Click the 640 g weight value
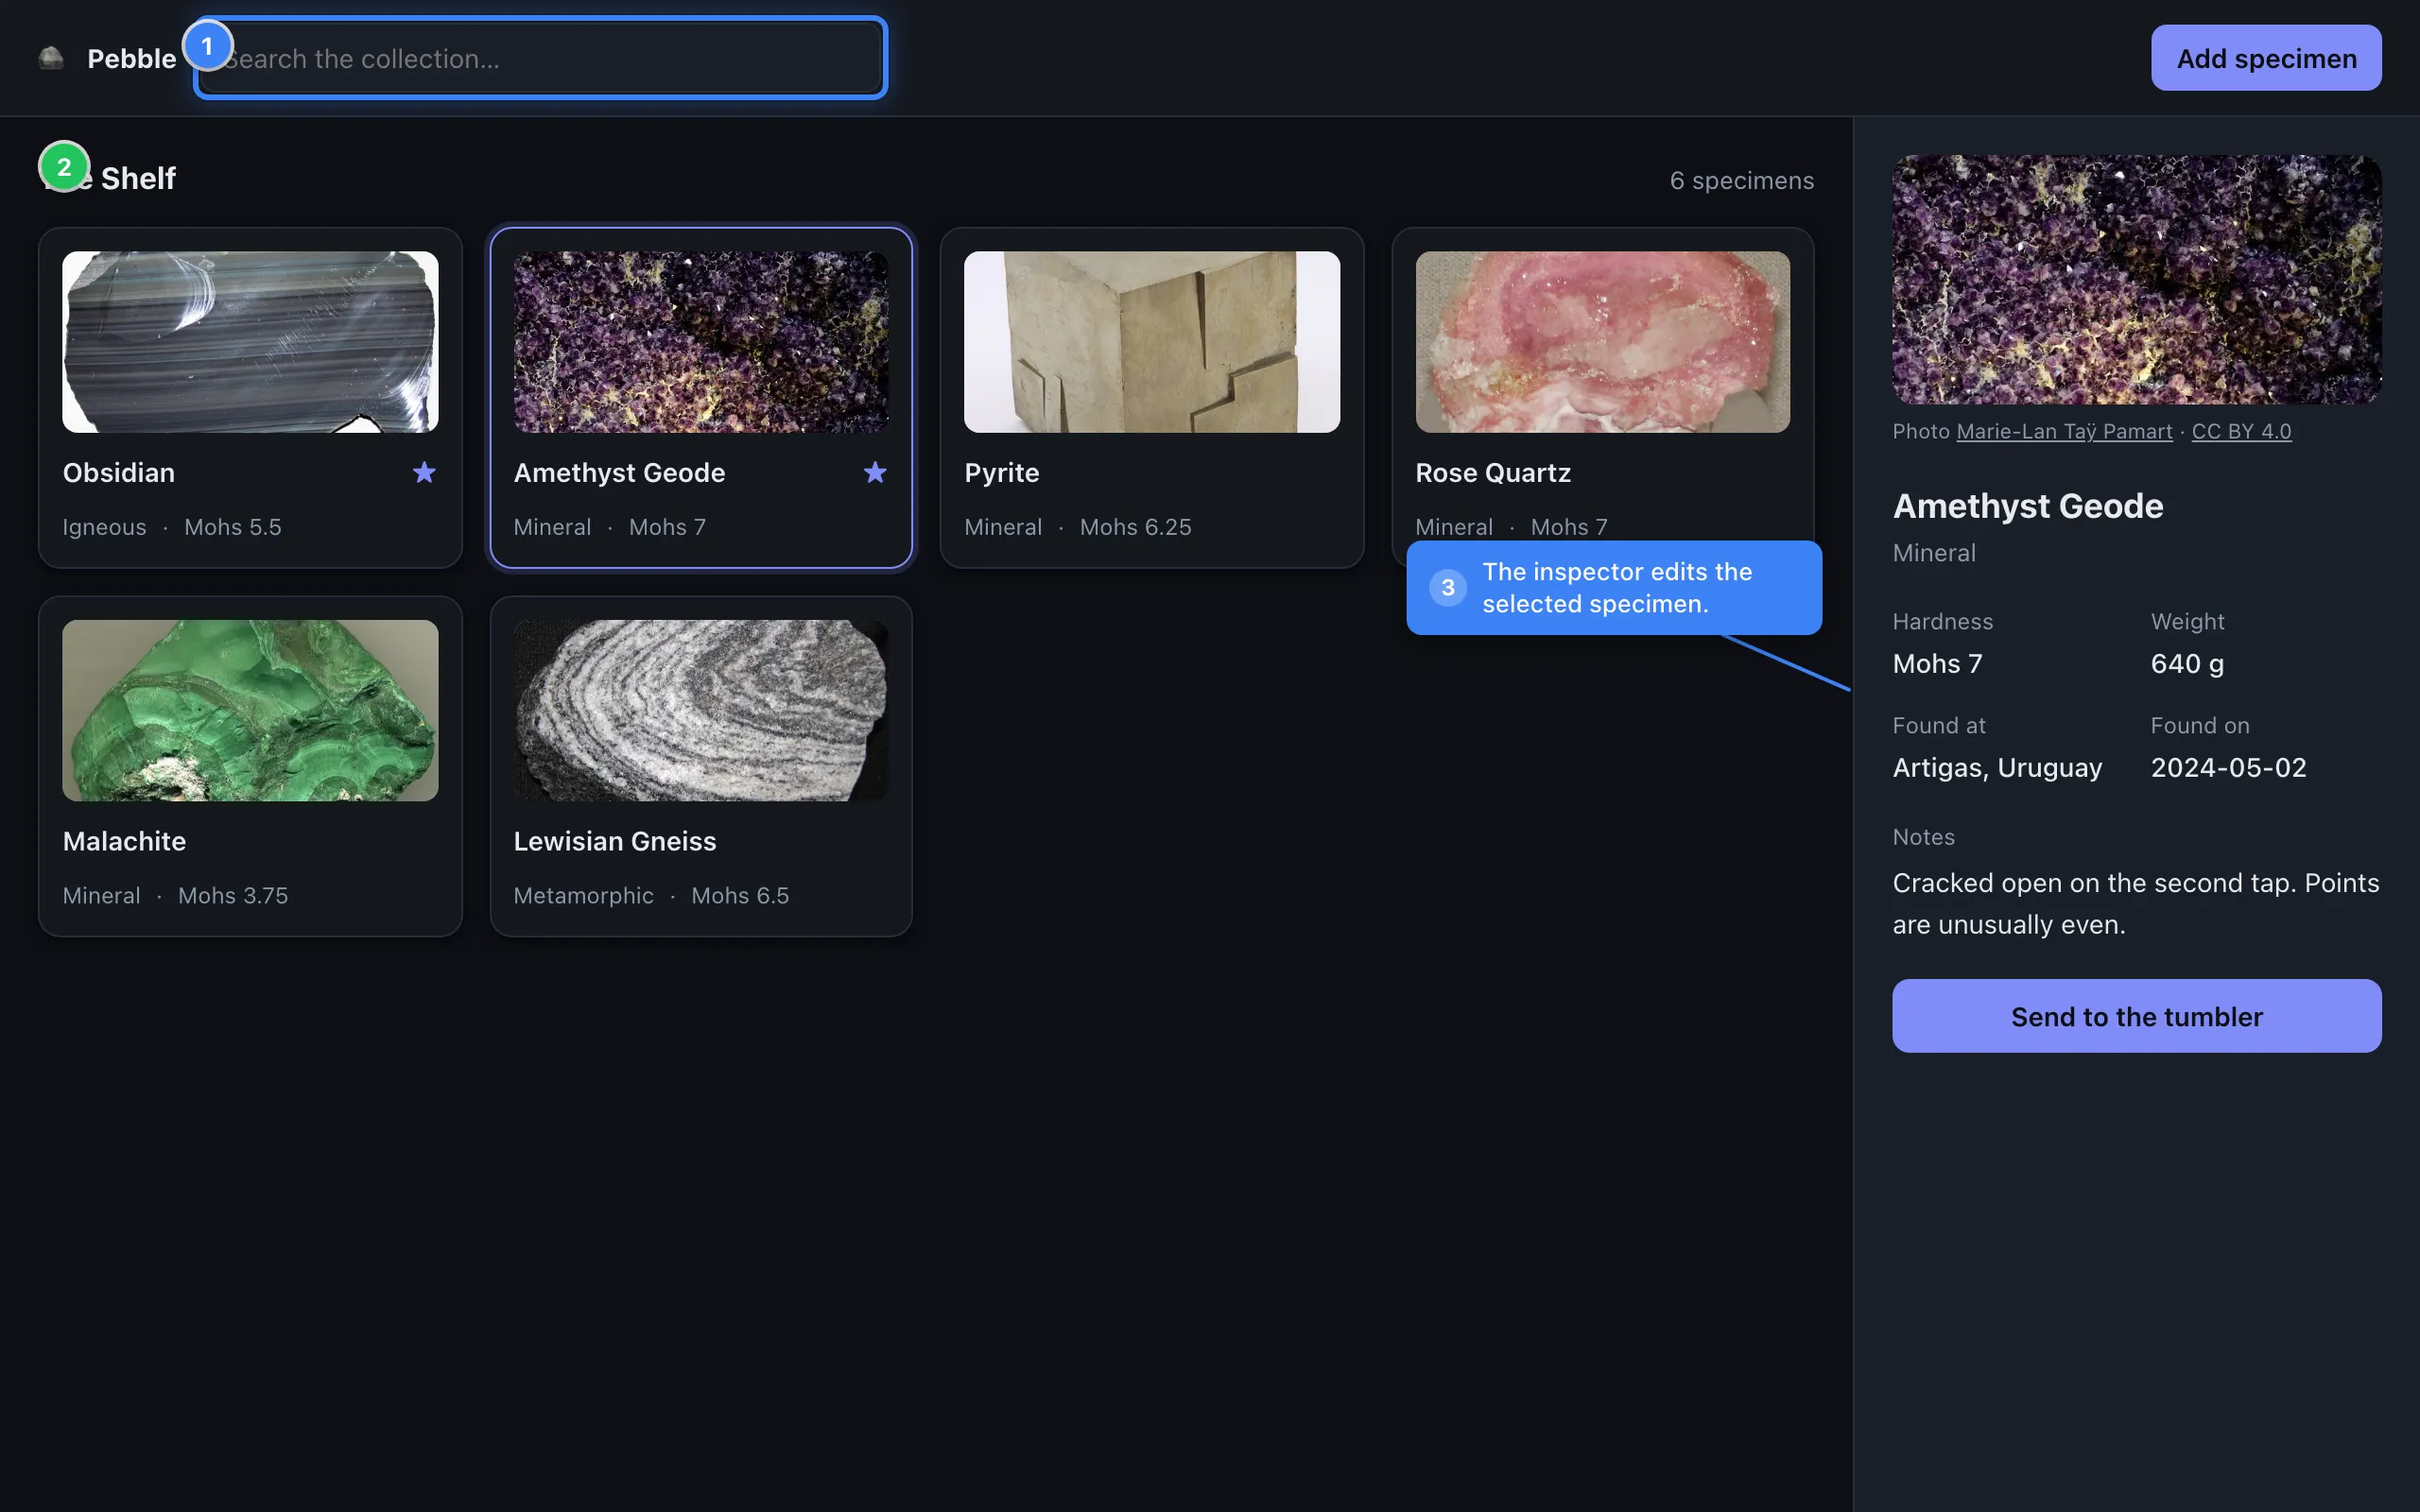The image size is (2420, 1512). point(2187,663)
